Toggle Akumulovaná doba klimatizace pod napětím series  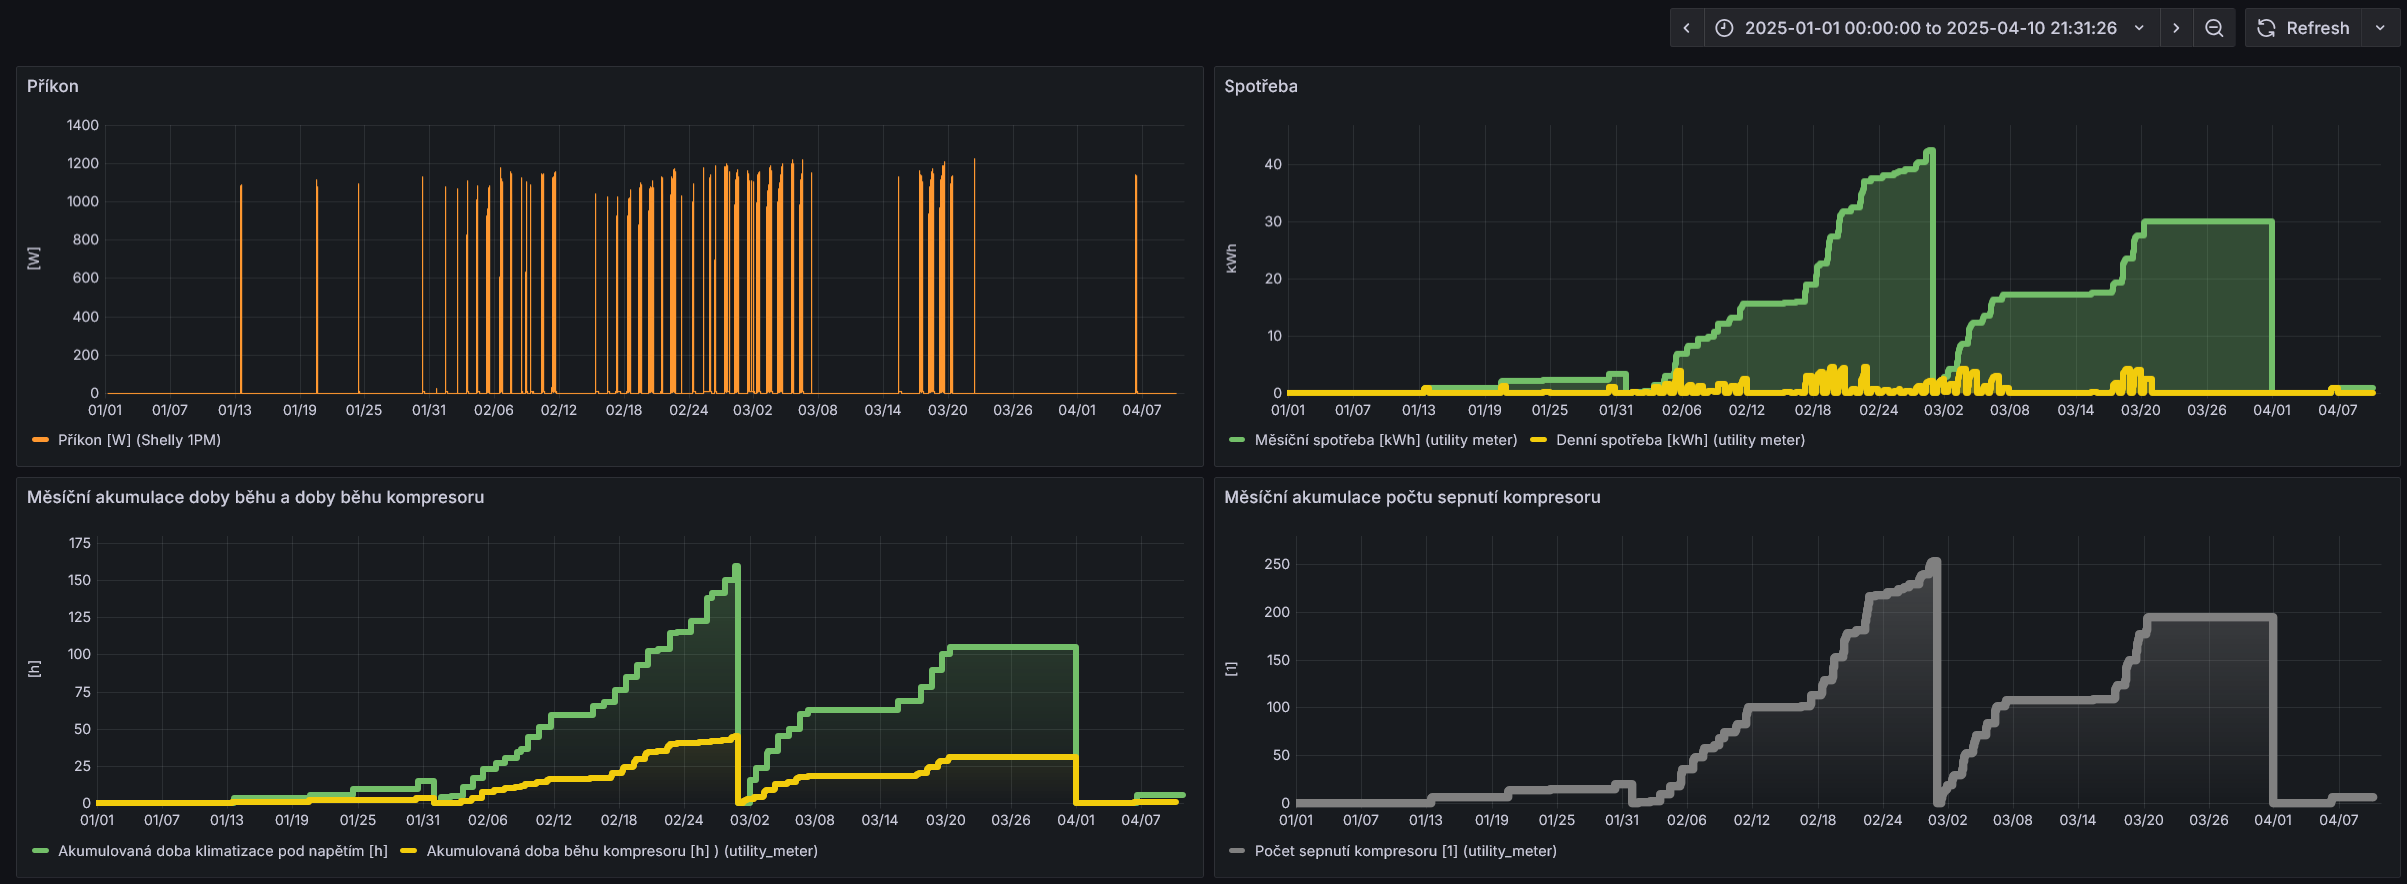coord(222,851)
